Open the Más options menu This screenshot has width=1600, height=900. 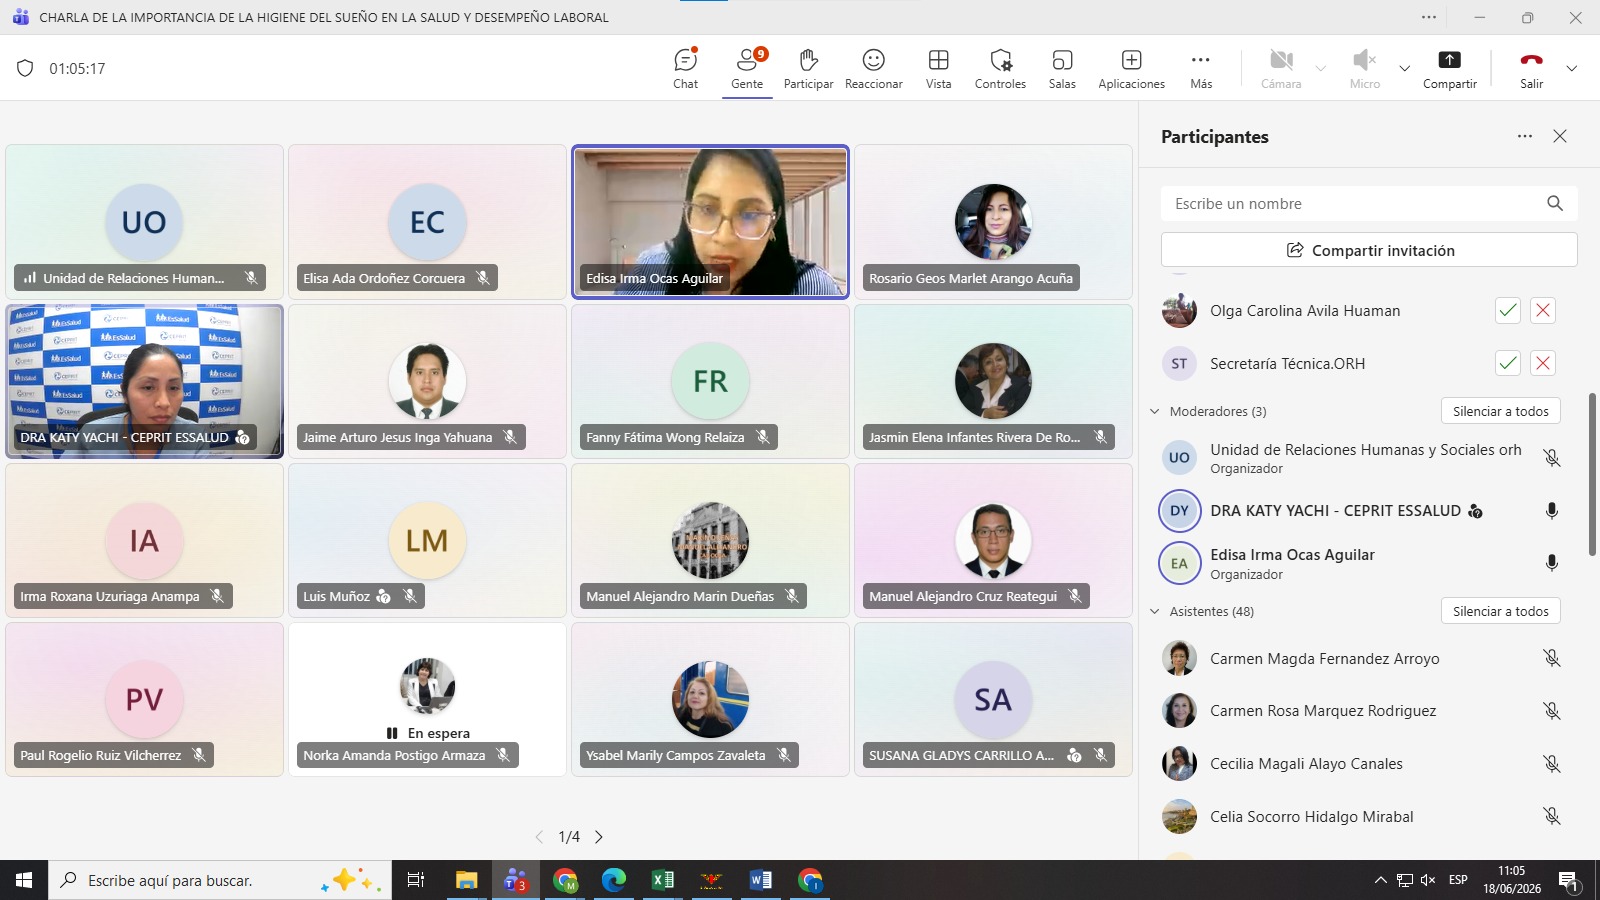(1201, 69)
